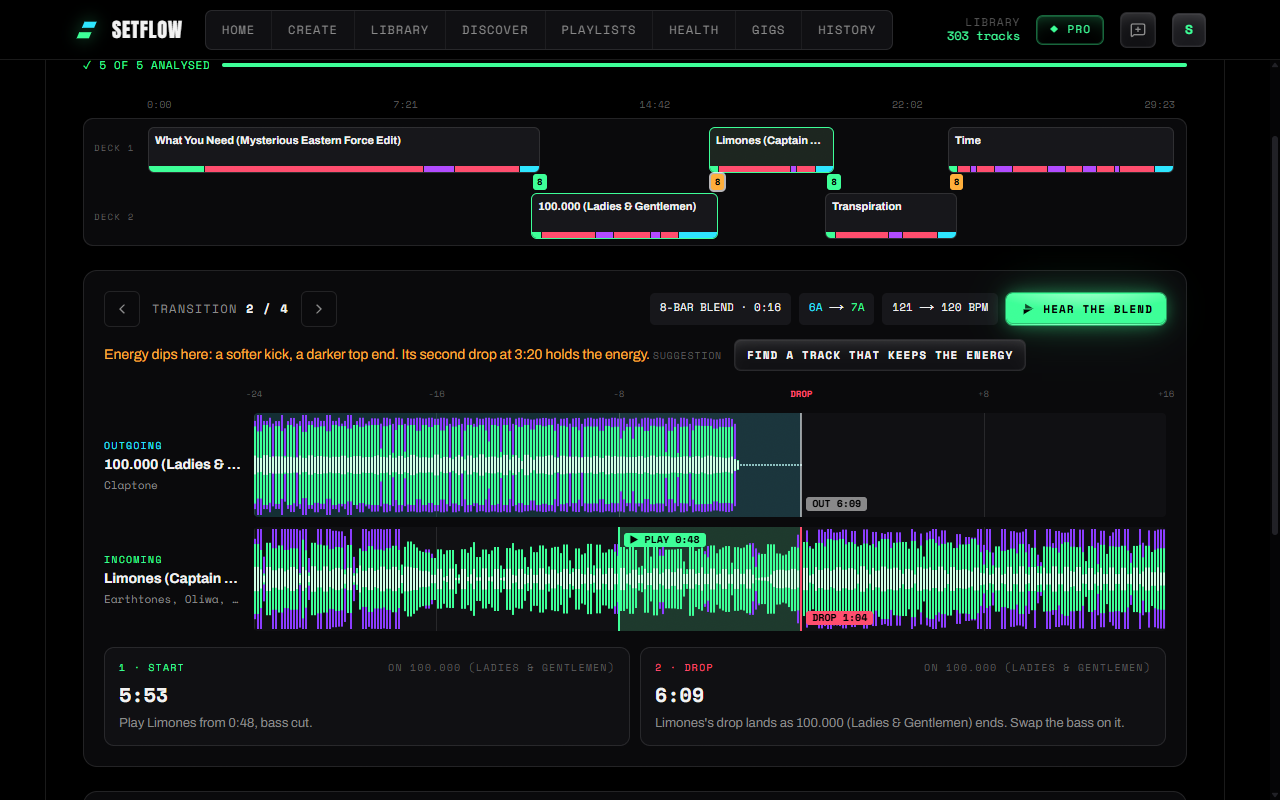The width and height of the screenshot is (1280, 800).
Task: Open the History nav item
Action: click(x=847, y=30)
